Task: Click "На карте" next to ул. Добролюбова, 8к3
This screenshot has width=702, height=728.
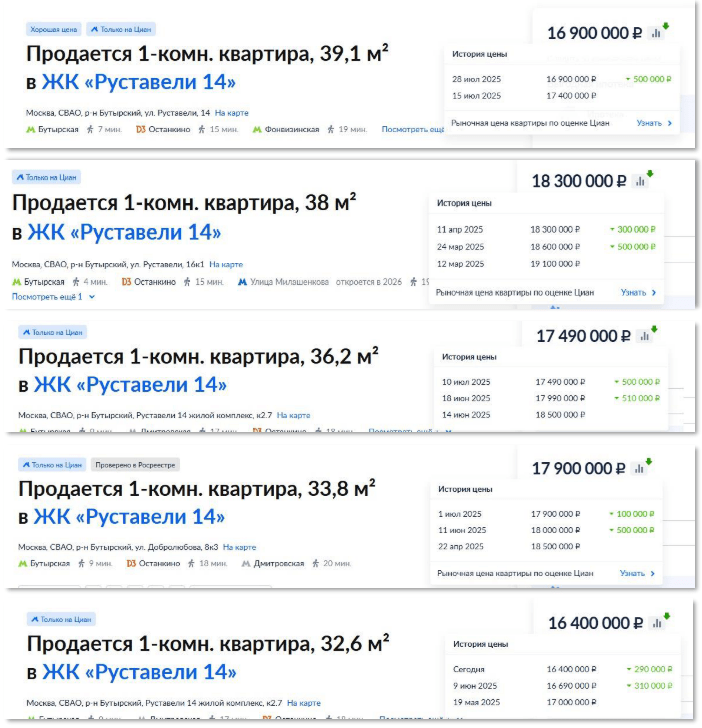Action: [x=239, y=547]
